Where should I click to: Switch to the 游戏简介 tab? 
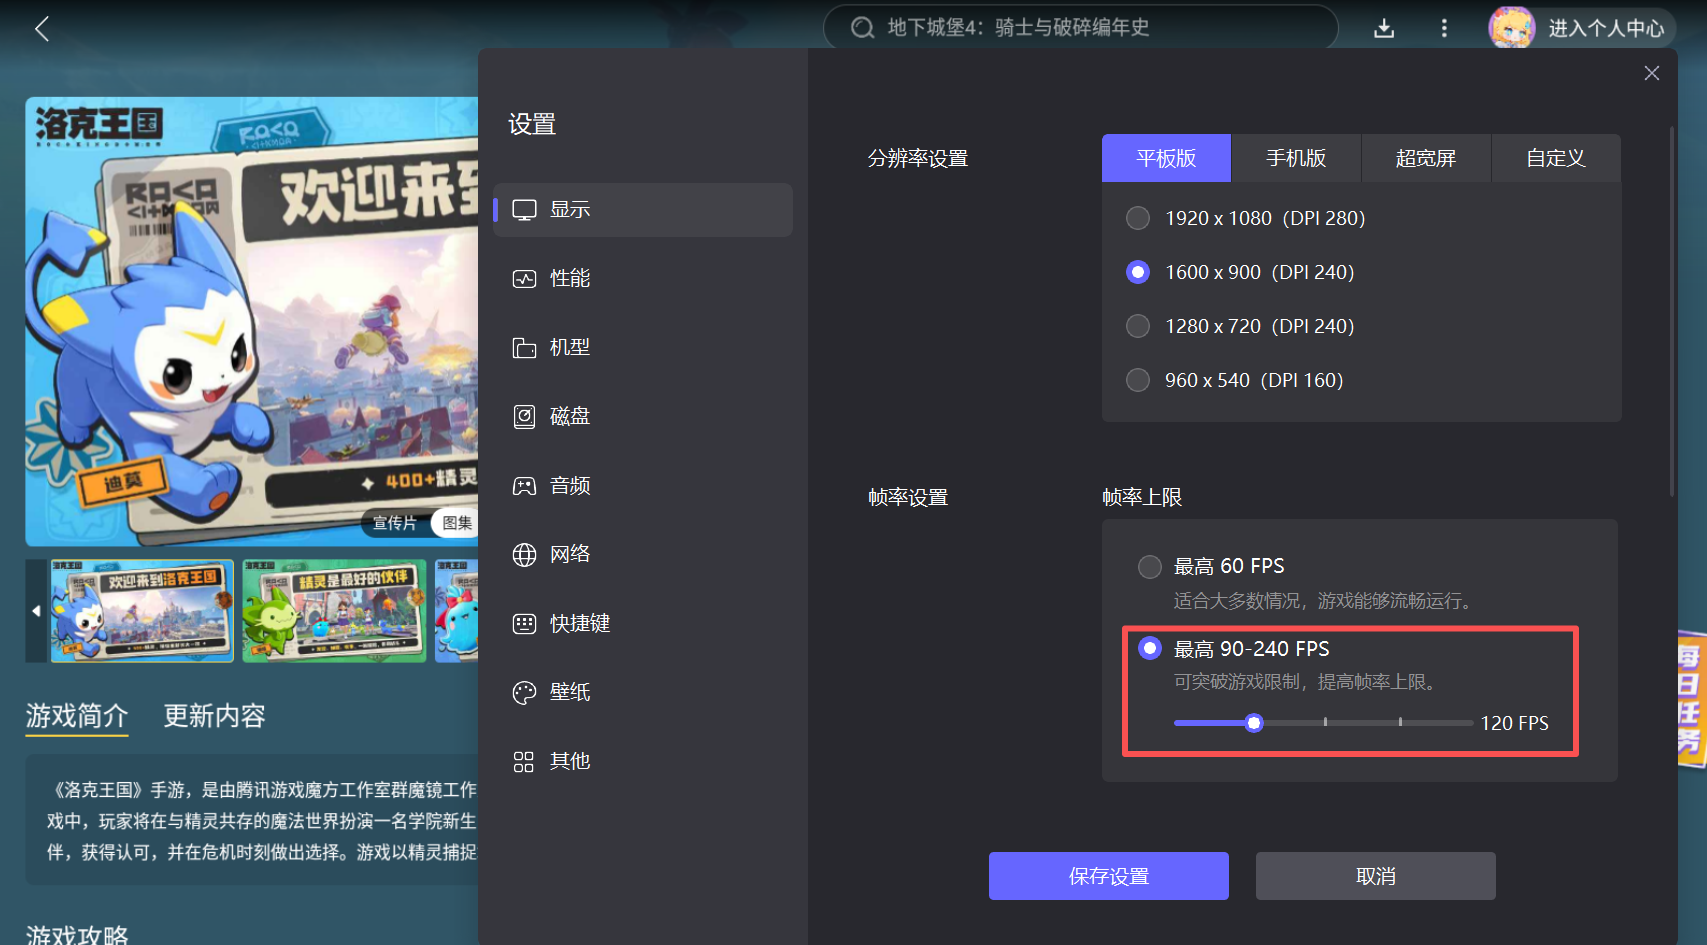[x=77, y=716]
